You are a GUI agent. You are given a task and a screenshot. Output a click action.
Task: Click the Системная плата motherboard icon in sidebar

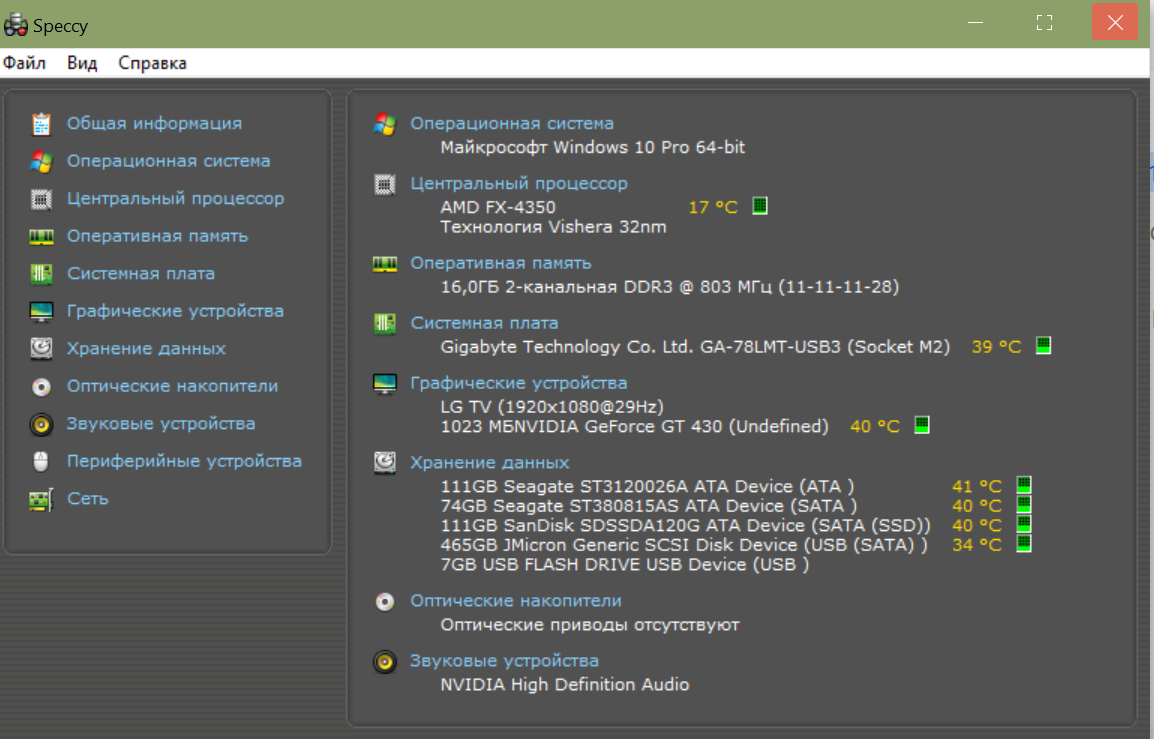[x=41, y=274]
